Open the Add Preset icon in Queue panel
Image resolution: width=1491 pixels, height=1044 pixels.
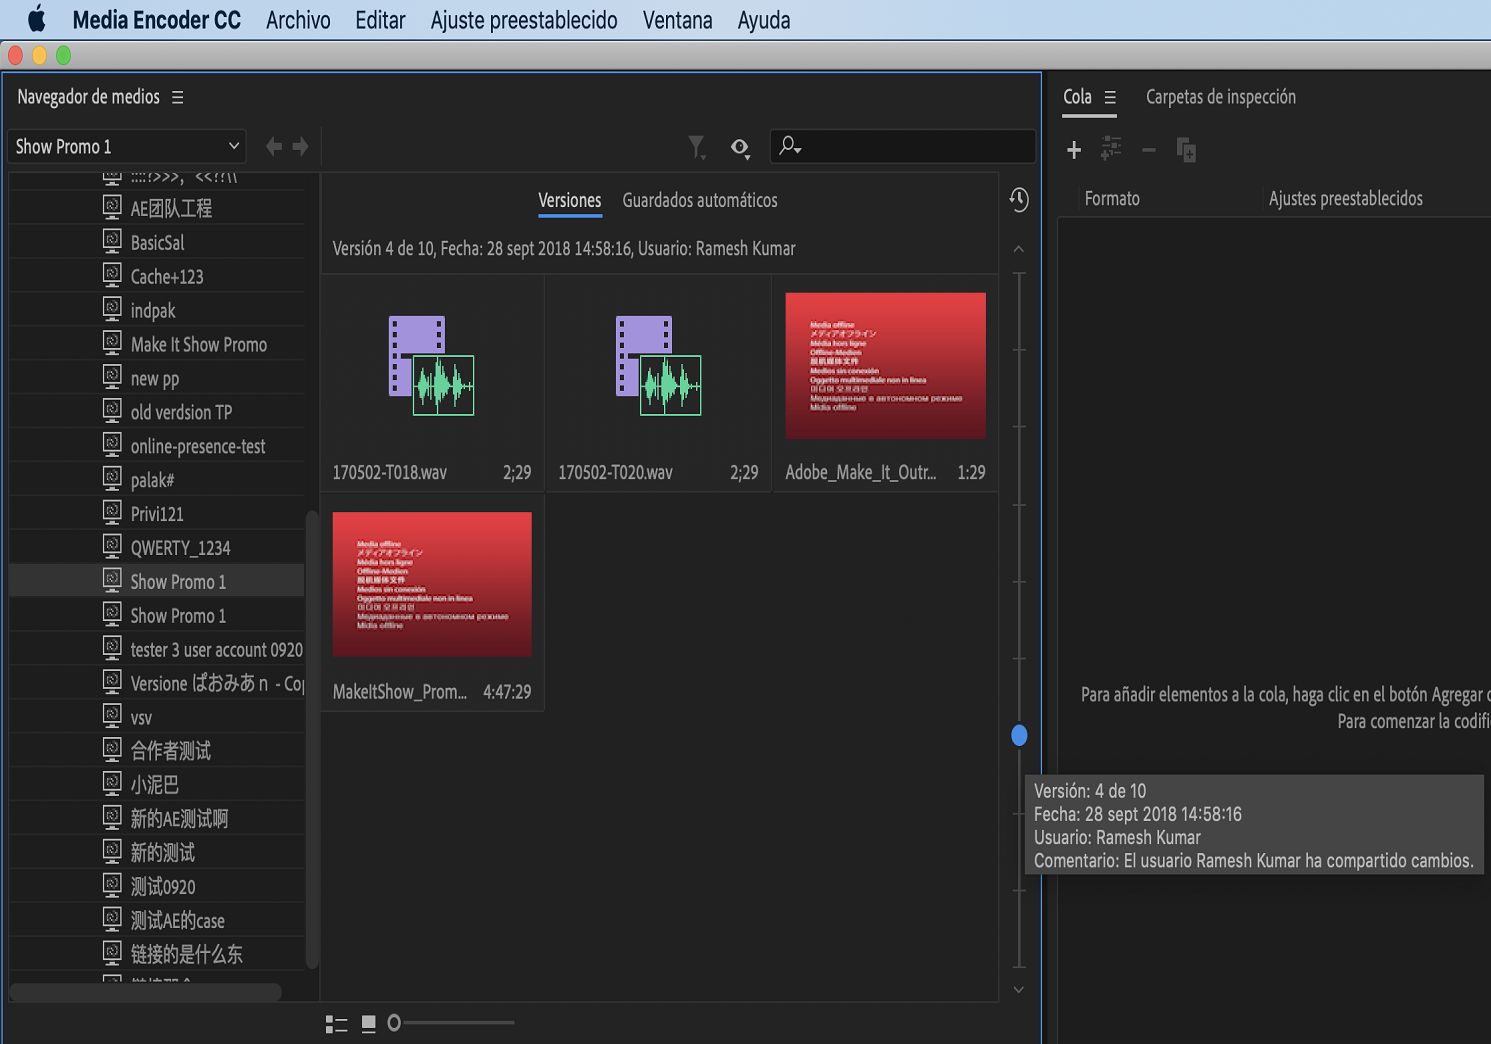(x=1110, y=149)
